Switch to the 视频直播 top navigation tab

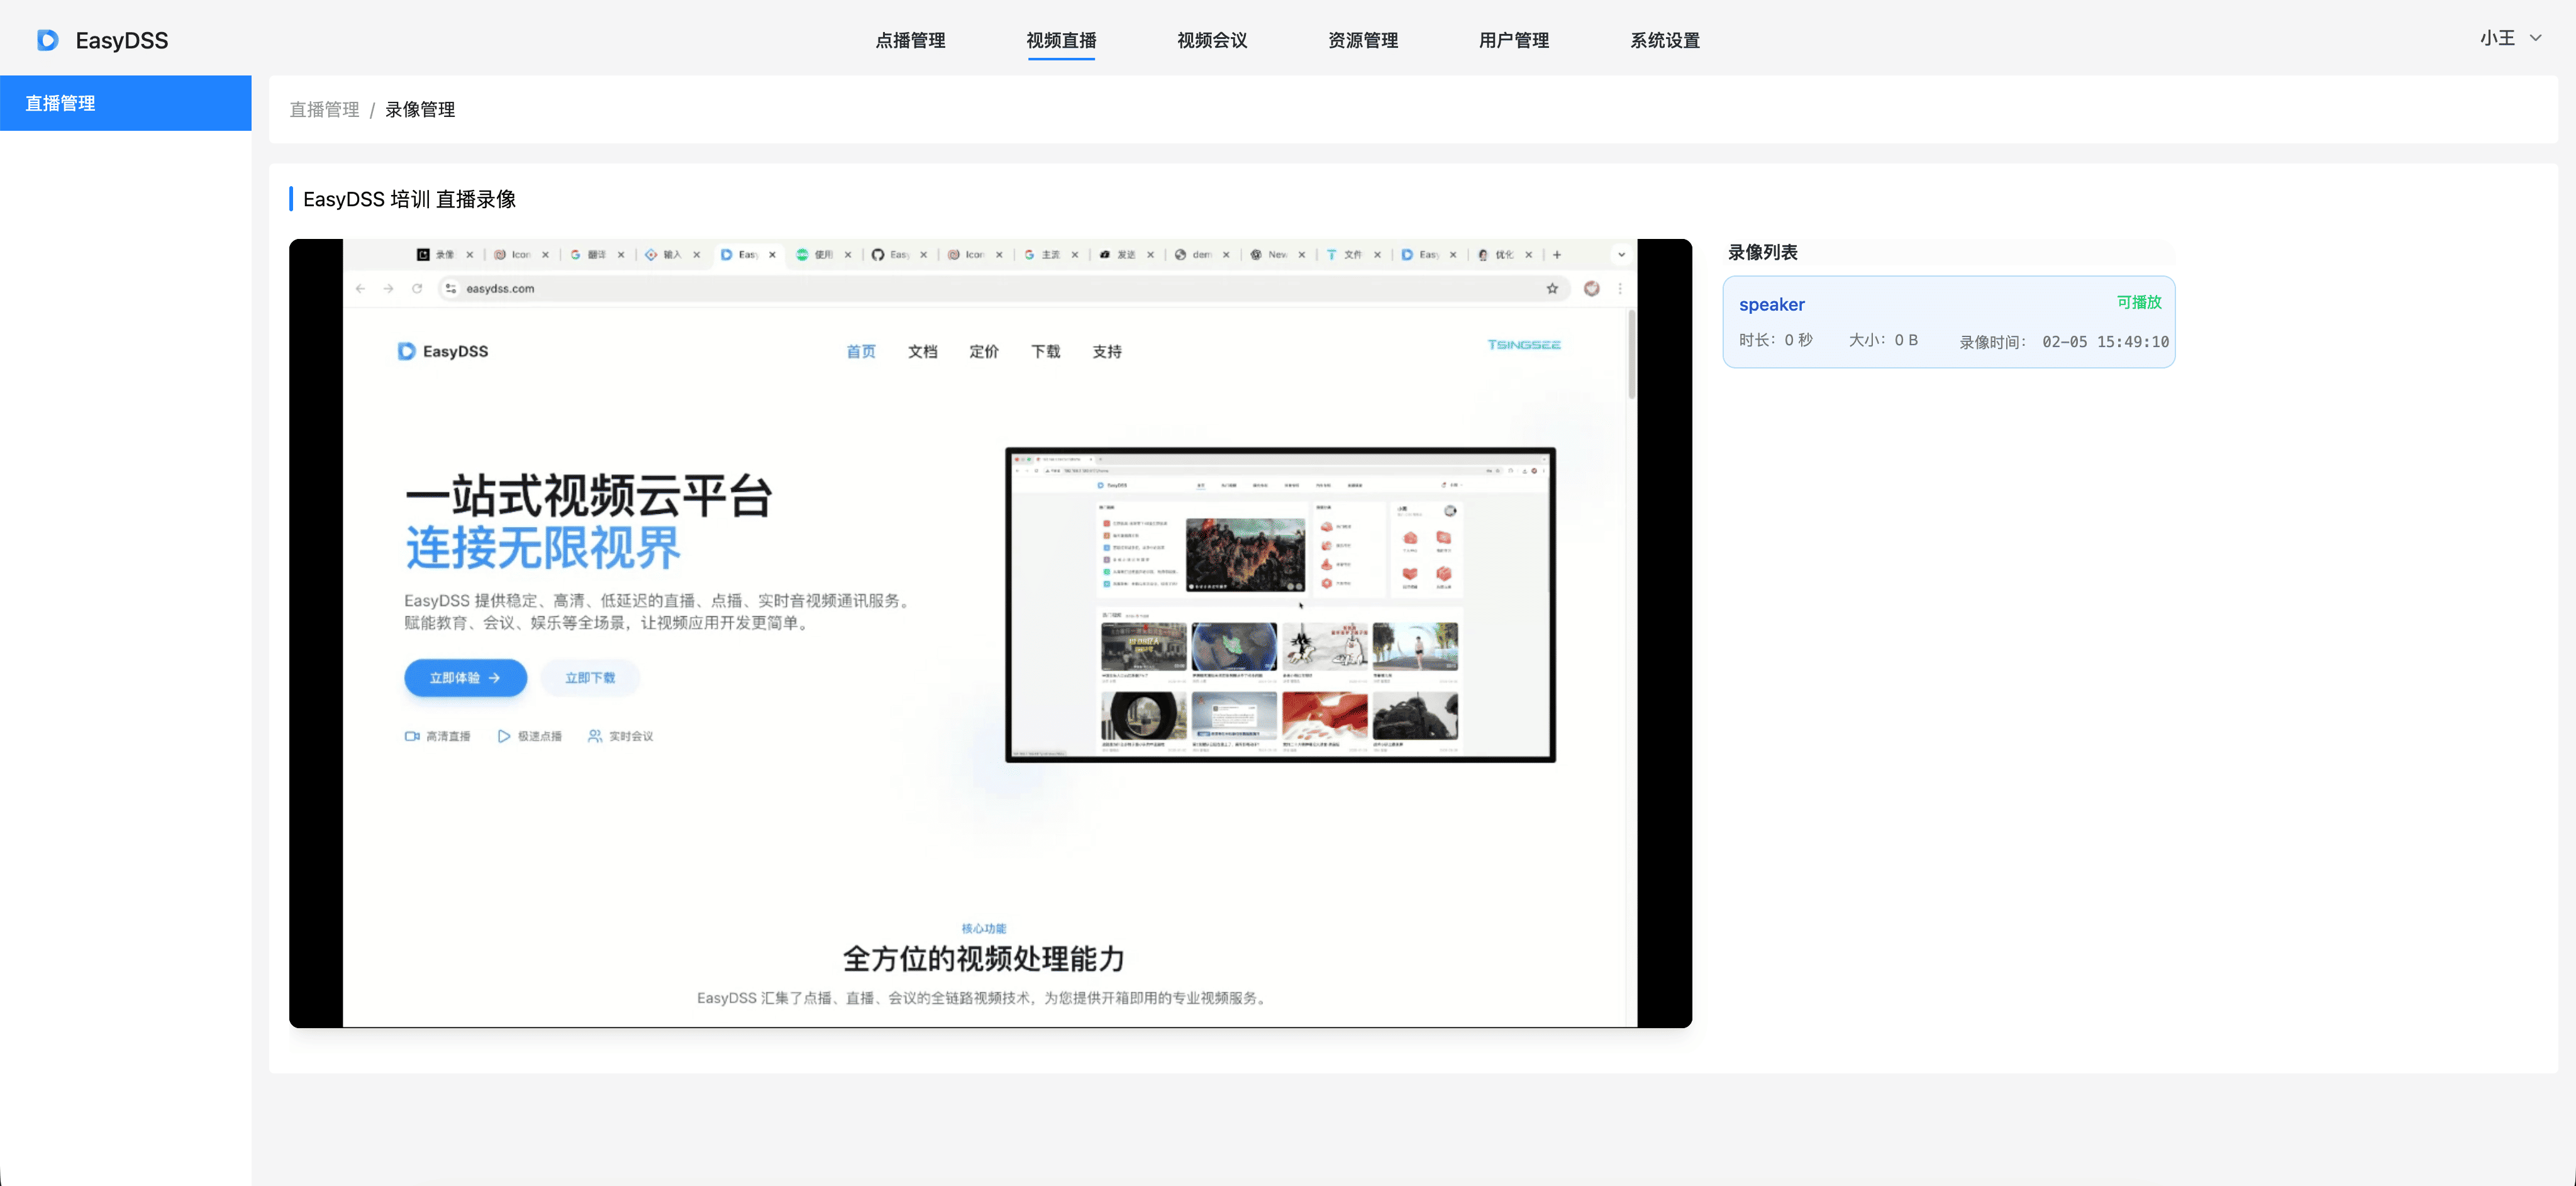tap(1061, 40)
